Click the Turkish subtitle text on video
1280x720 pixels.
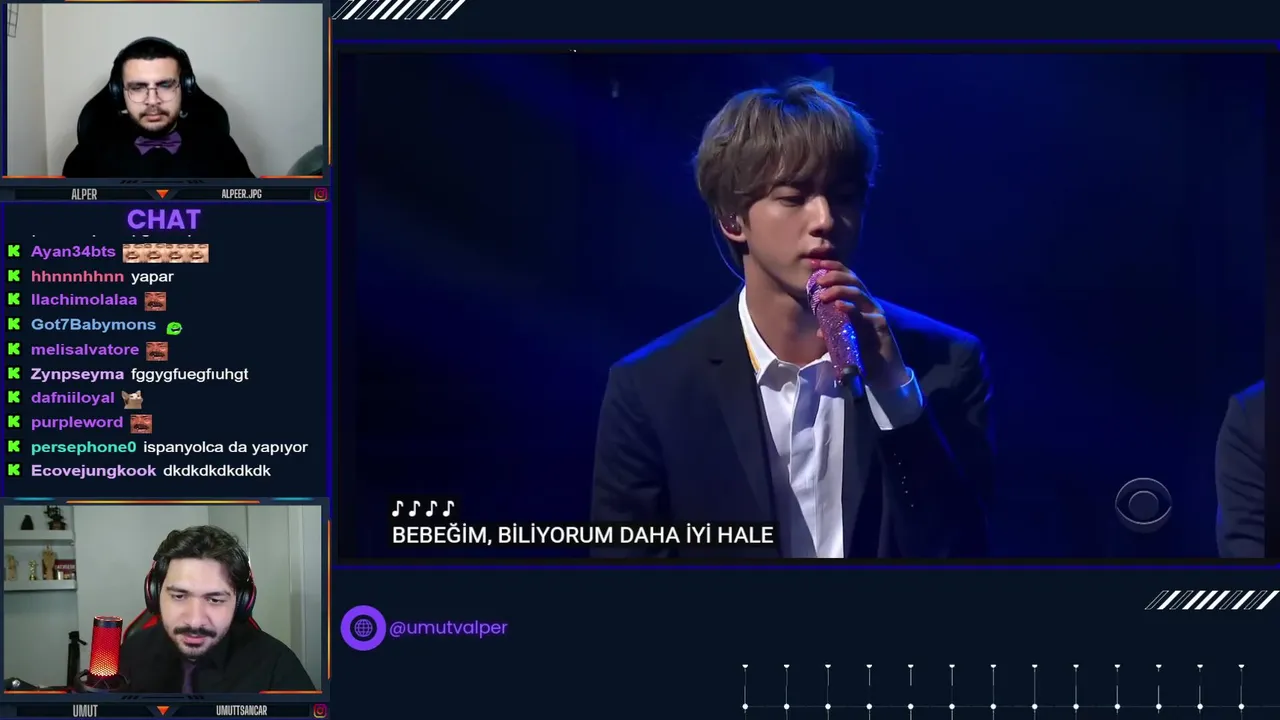[582, 535]
